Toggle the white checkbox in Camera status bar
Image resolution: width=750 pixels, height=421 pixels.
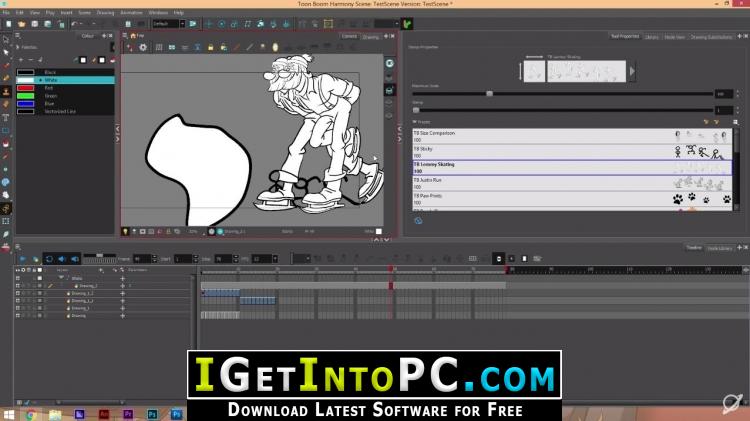click(379, 232)
